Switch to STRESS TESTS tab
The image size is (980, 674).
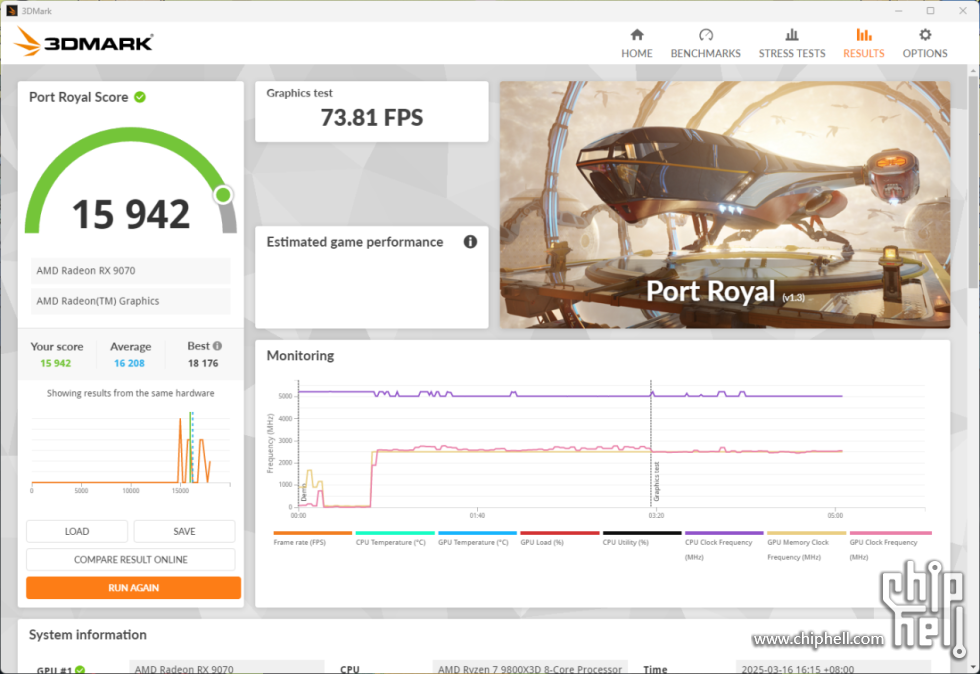[x=791, y=43]
